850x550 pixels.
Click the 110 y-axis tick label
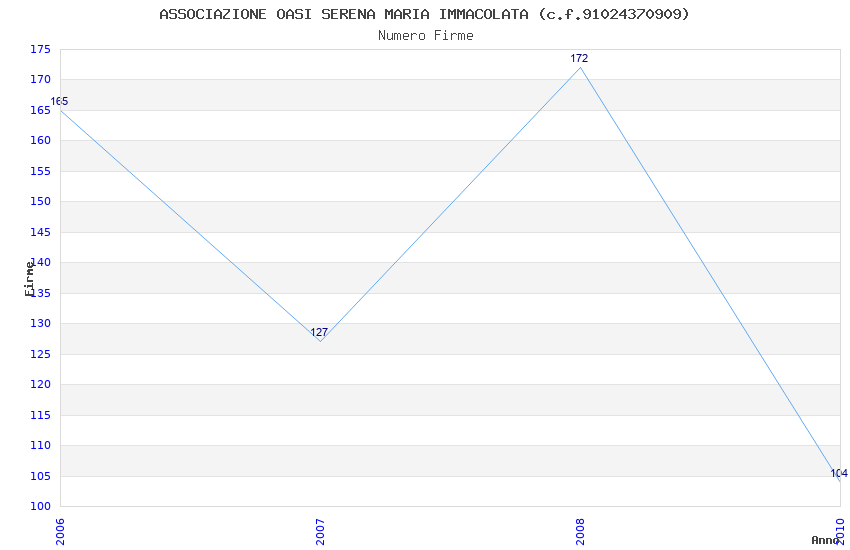pos(40,445)
